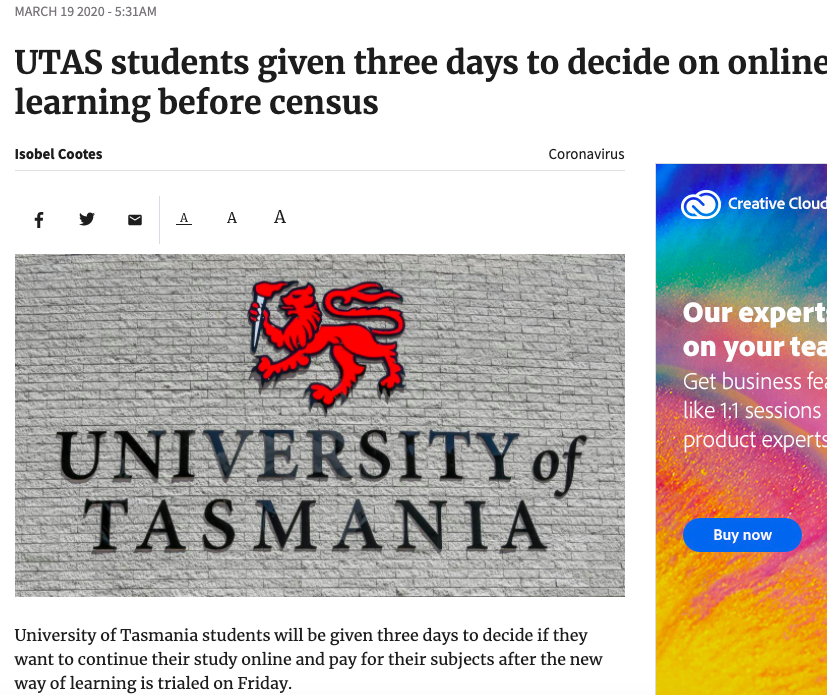
Task: Share the article via email icon
Action: [x=135, y=219]
